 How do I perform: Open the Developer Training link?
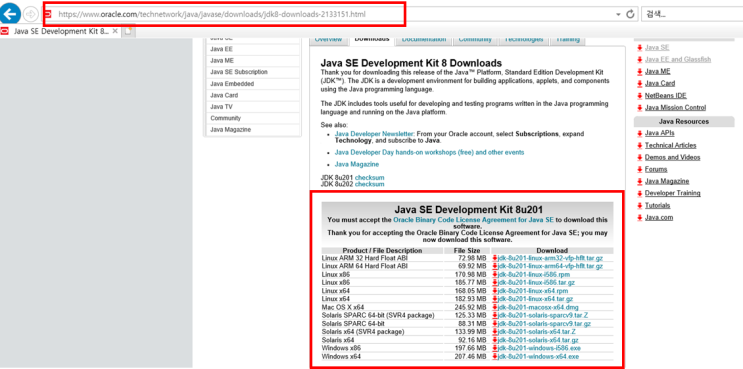pos(672,193)
